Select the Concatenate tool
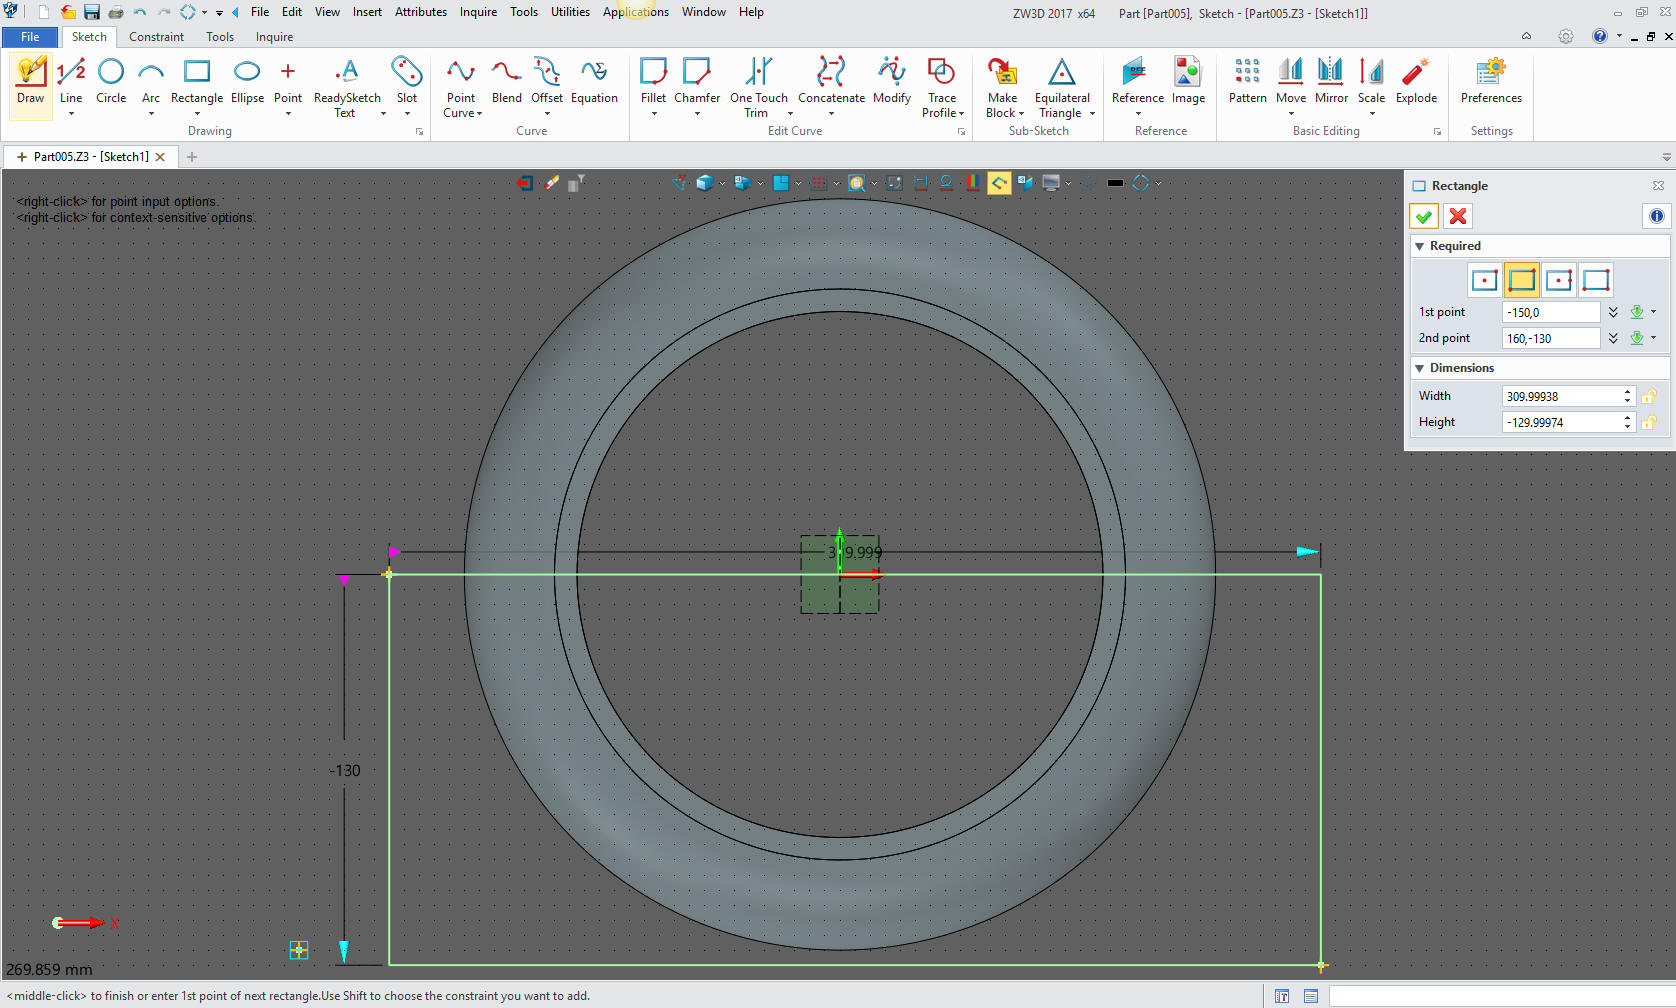The height and width of the screenshot is (1008, 1676). [x=831, y=82]
